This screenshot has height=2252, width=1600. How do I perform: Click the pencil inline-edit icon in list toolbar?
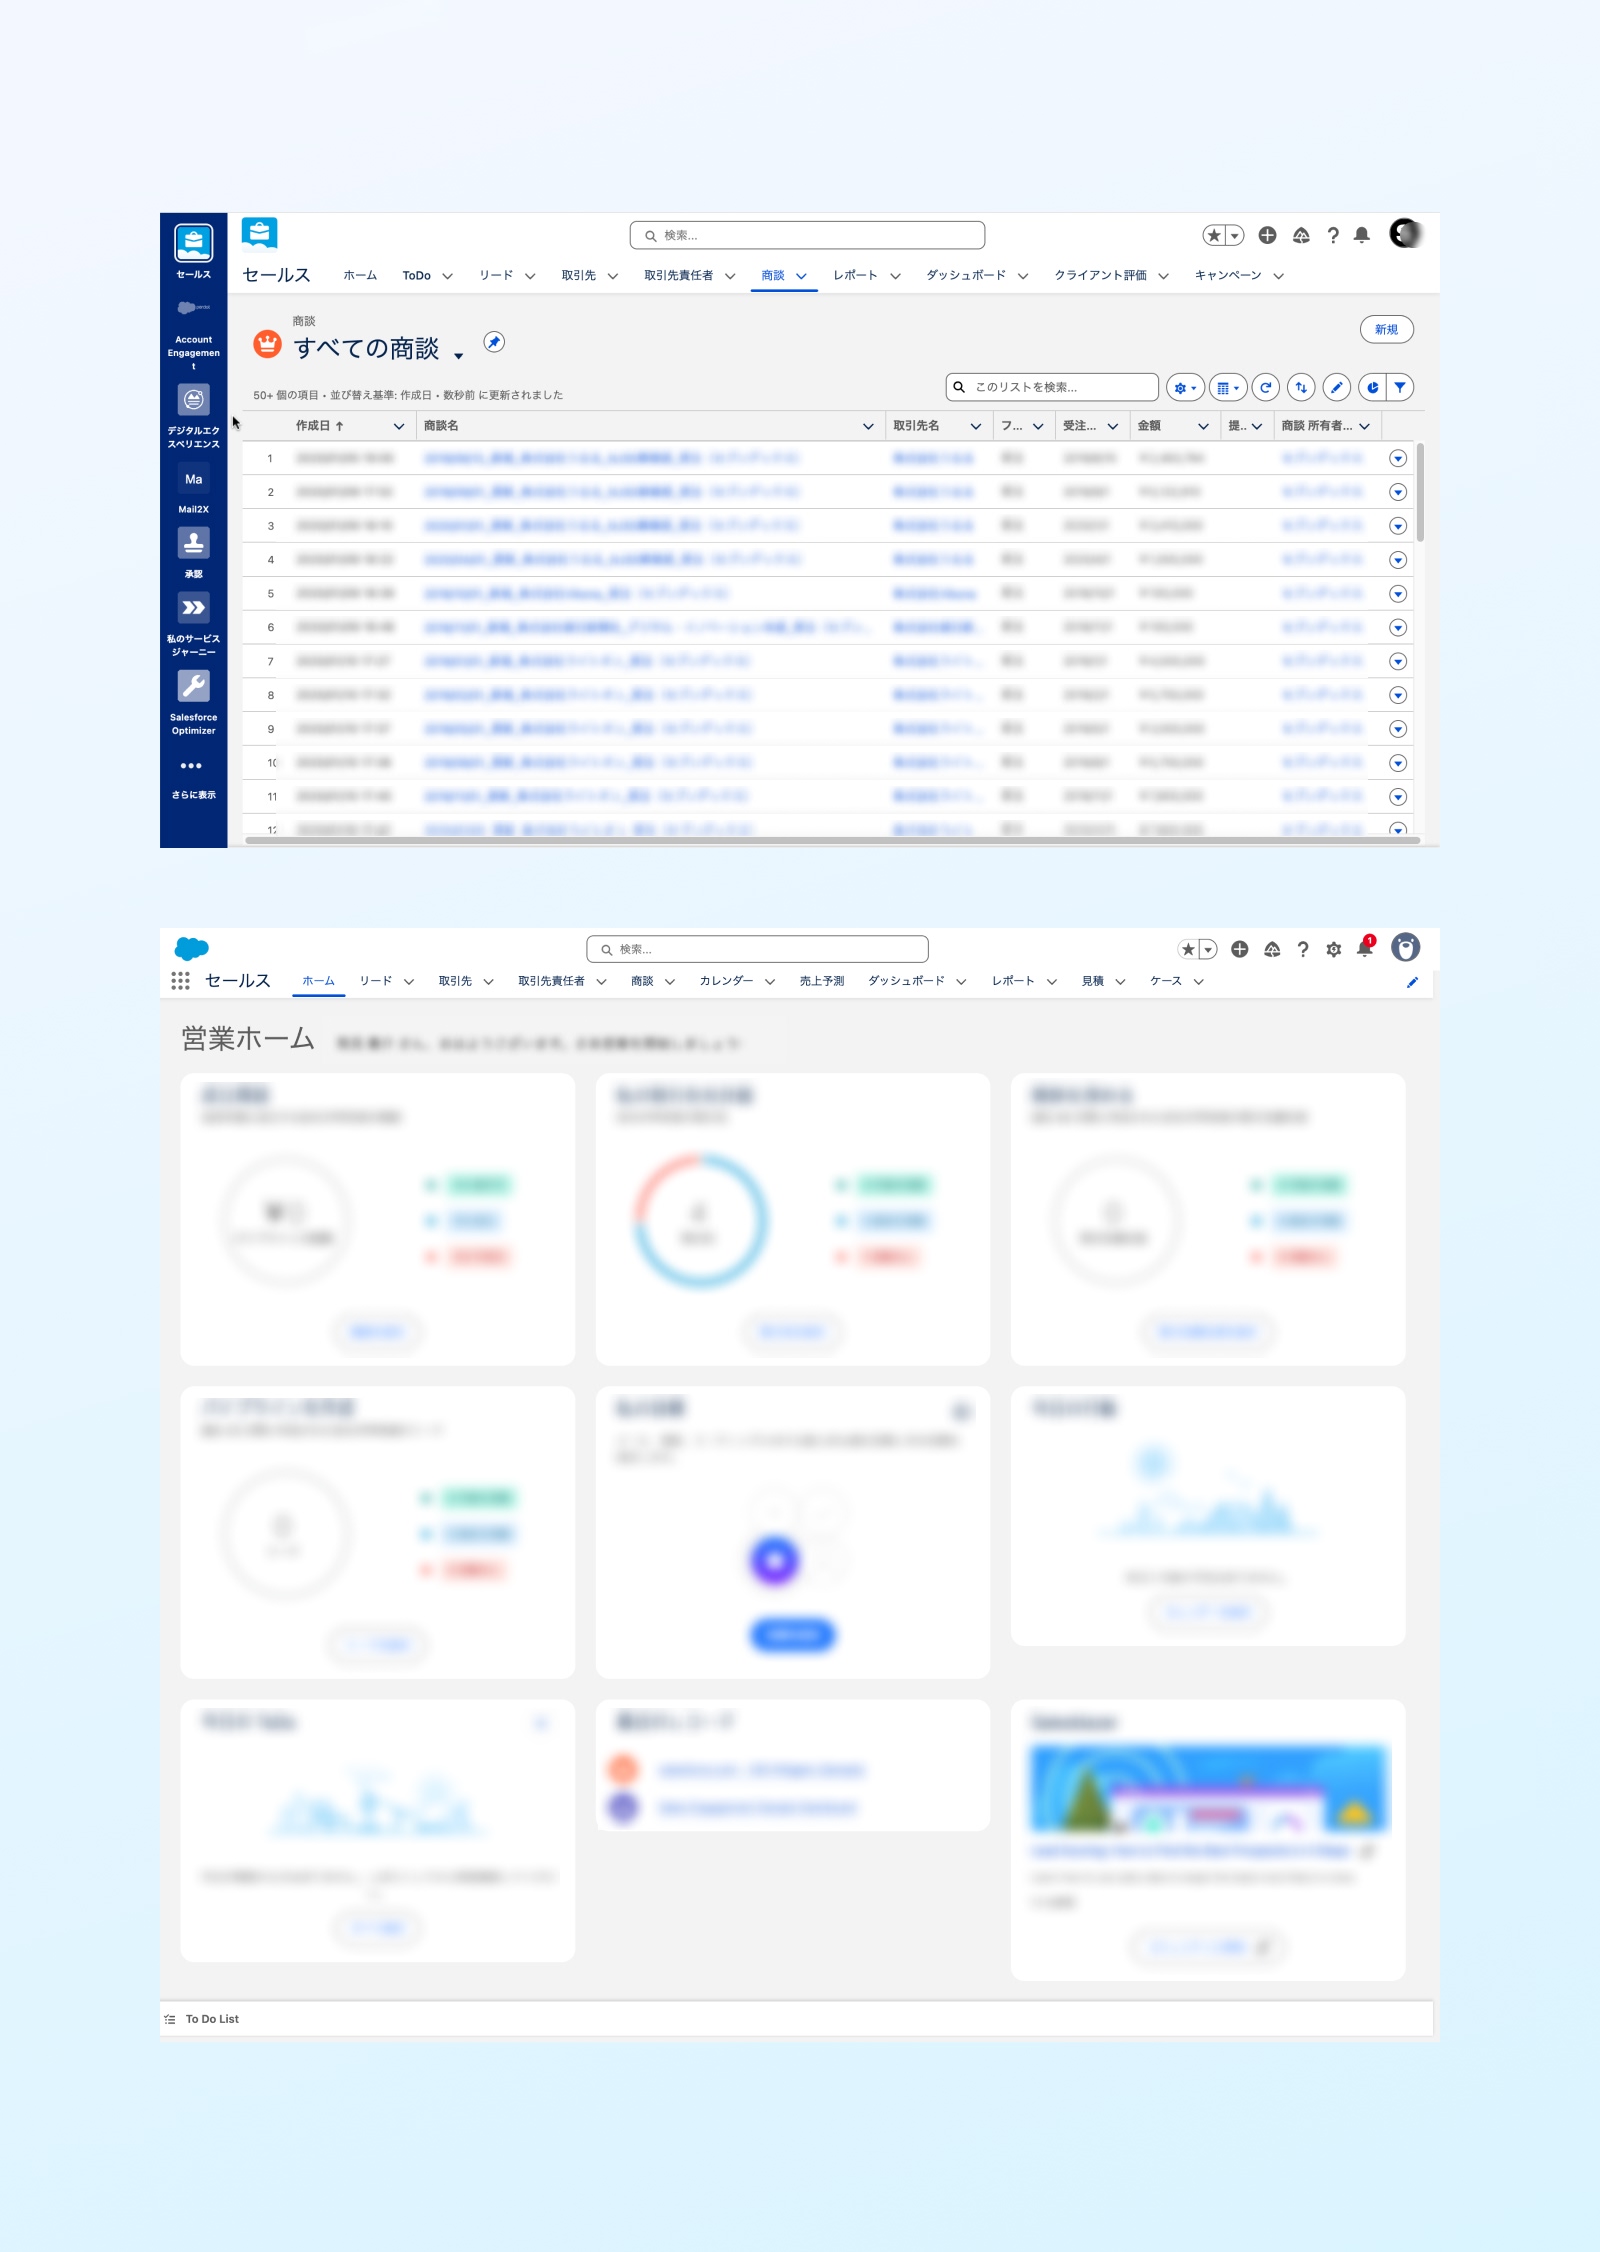(x=1337, y=388)
